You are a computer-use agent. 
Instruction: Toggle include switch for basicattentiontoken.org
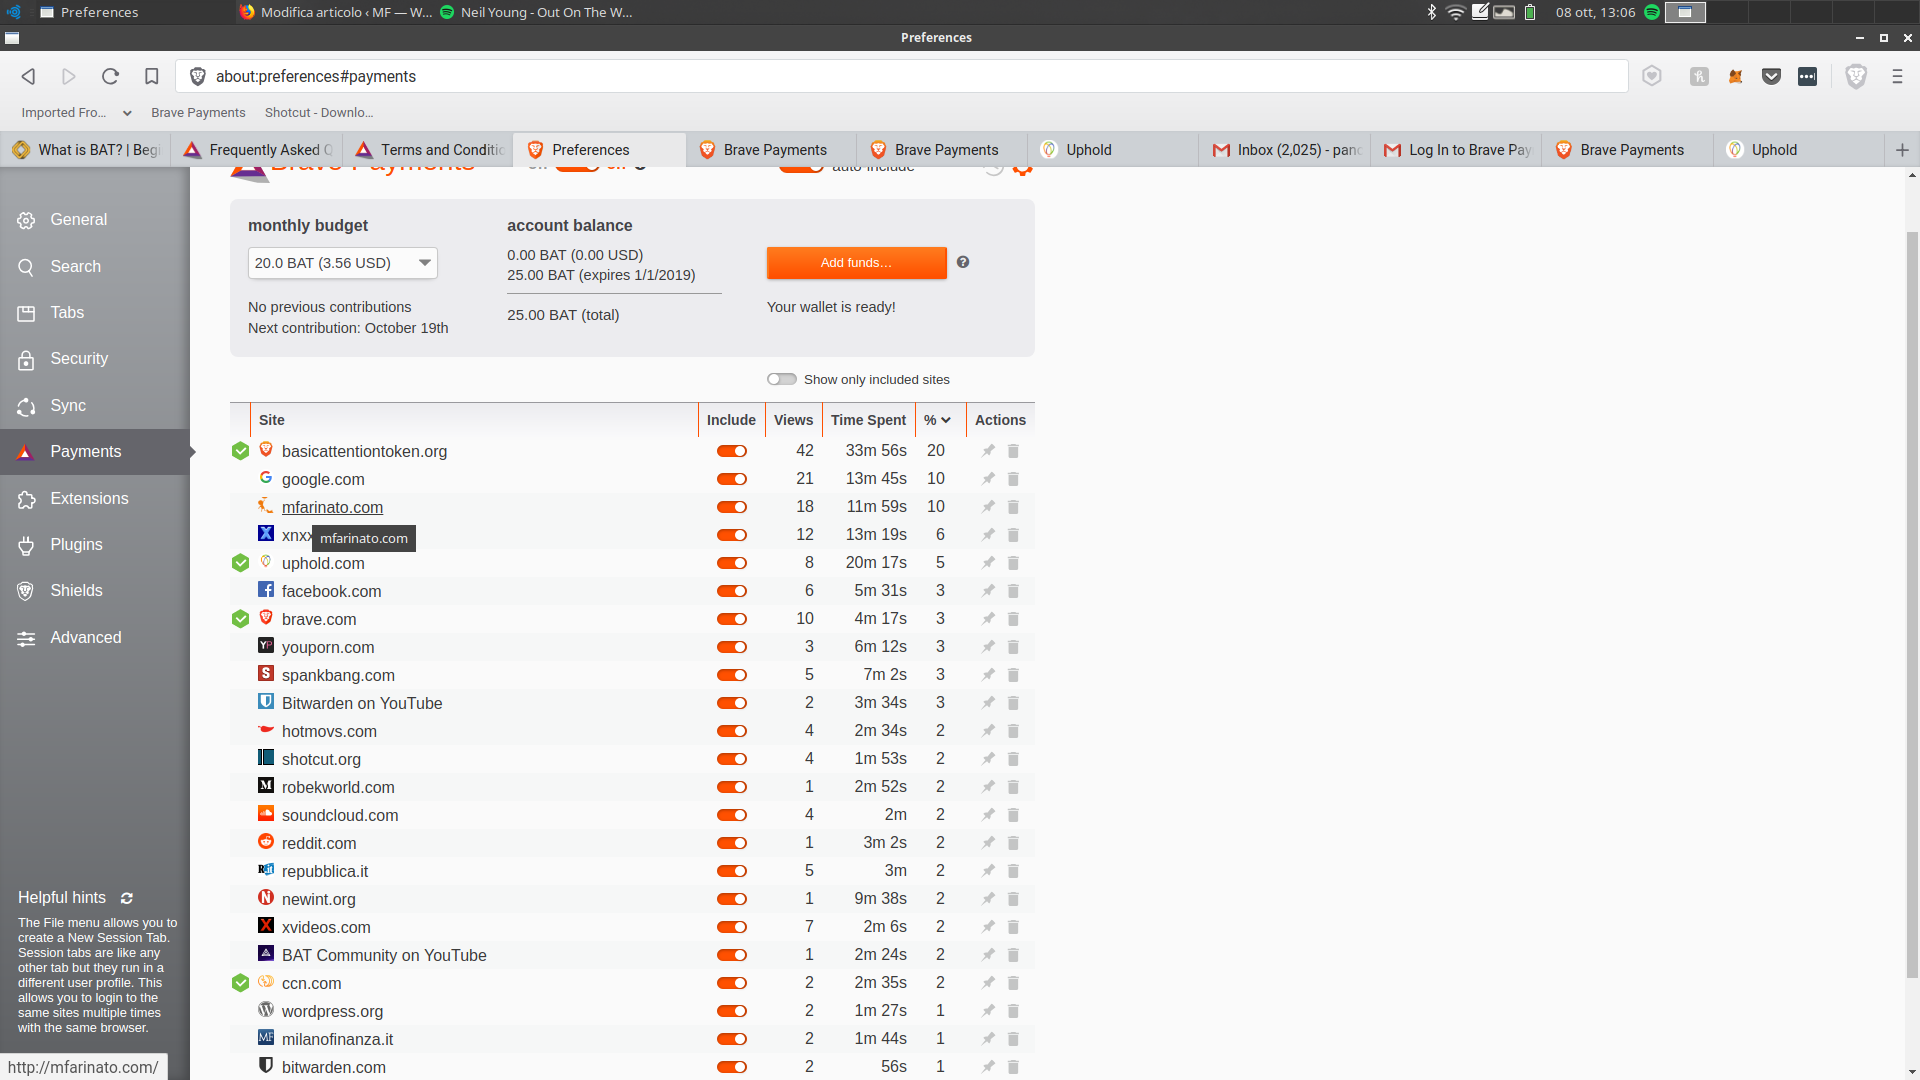[x=732, y=451]
